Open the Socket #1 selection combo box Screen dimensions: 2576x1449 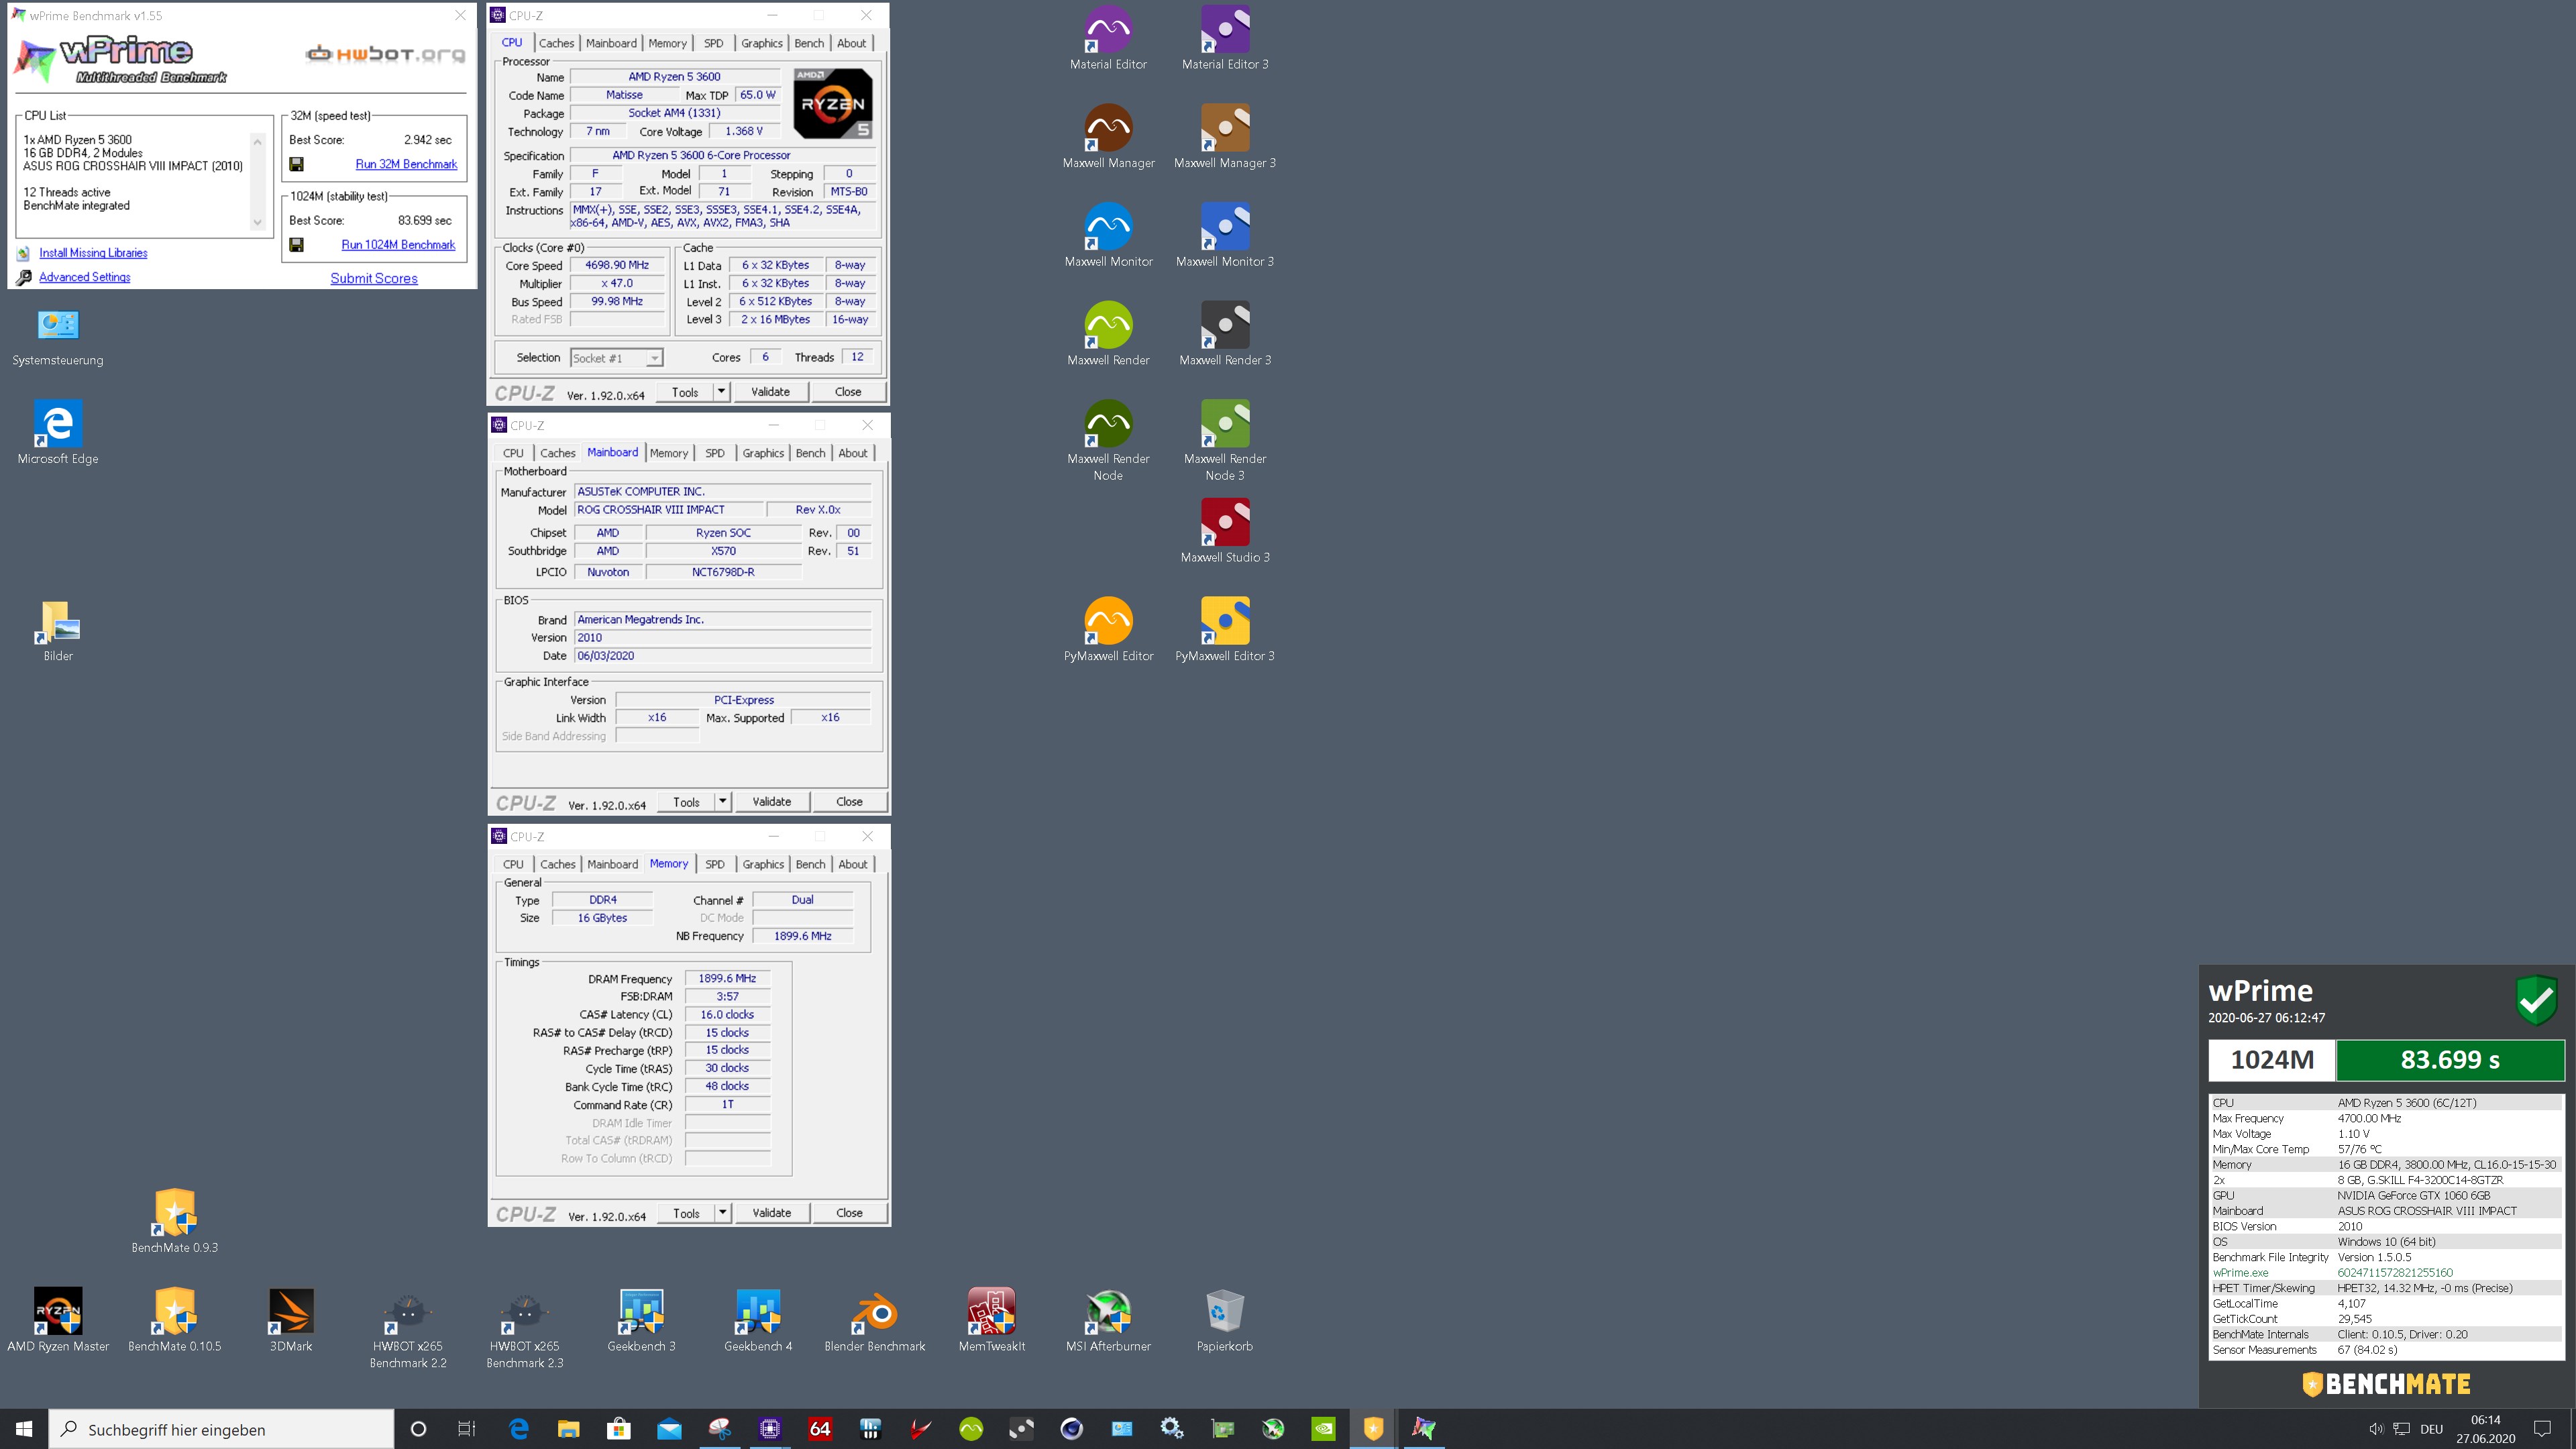pyautogui.click(x=616, y=358)
